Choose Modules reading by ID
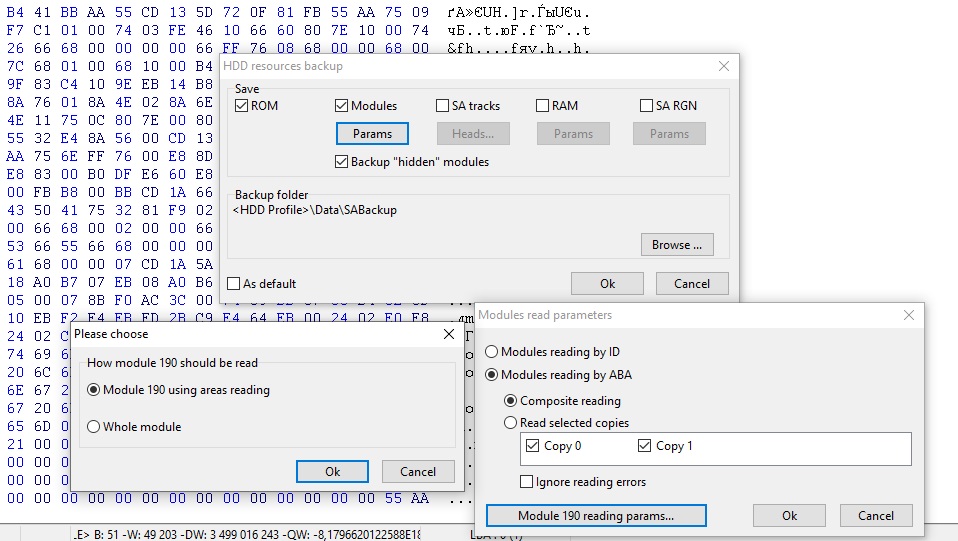 491,352
